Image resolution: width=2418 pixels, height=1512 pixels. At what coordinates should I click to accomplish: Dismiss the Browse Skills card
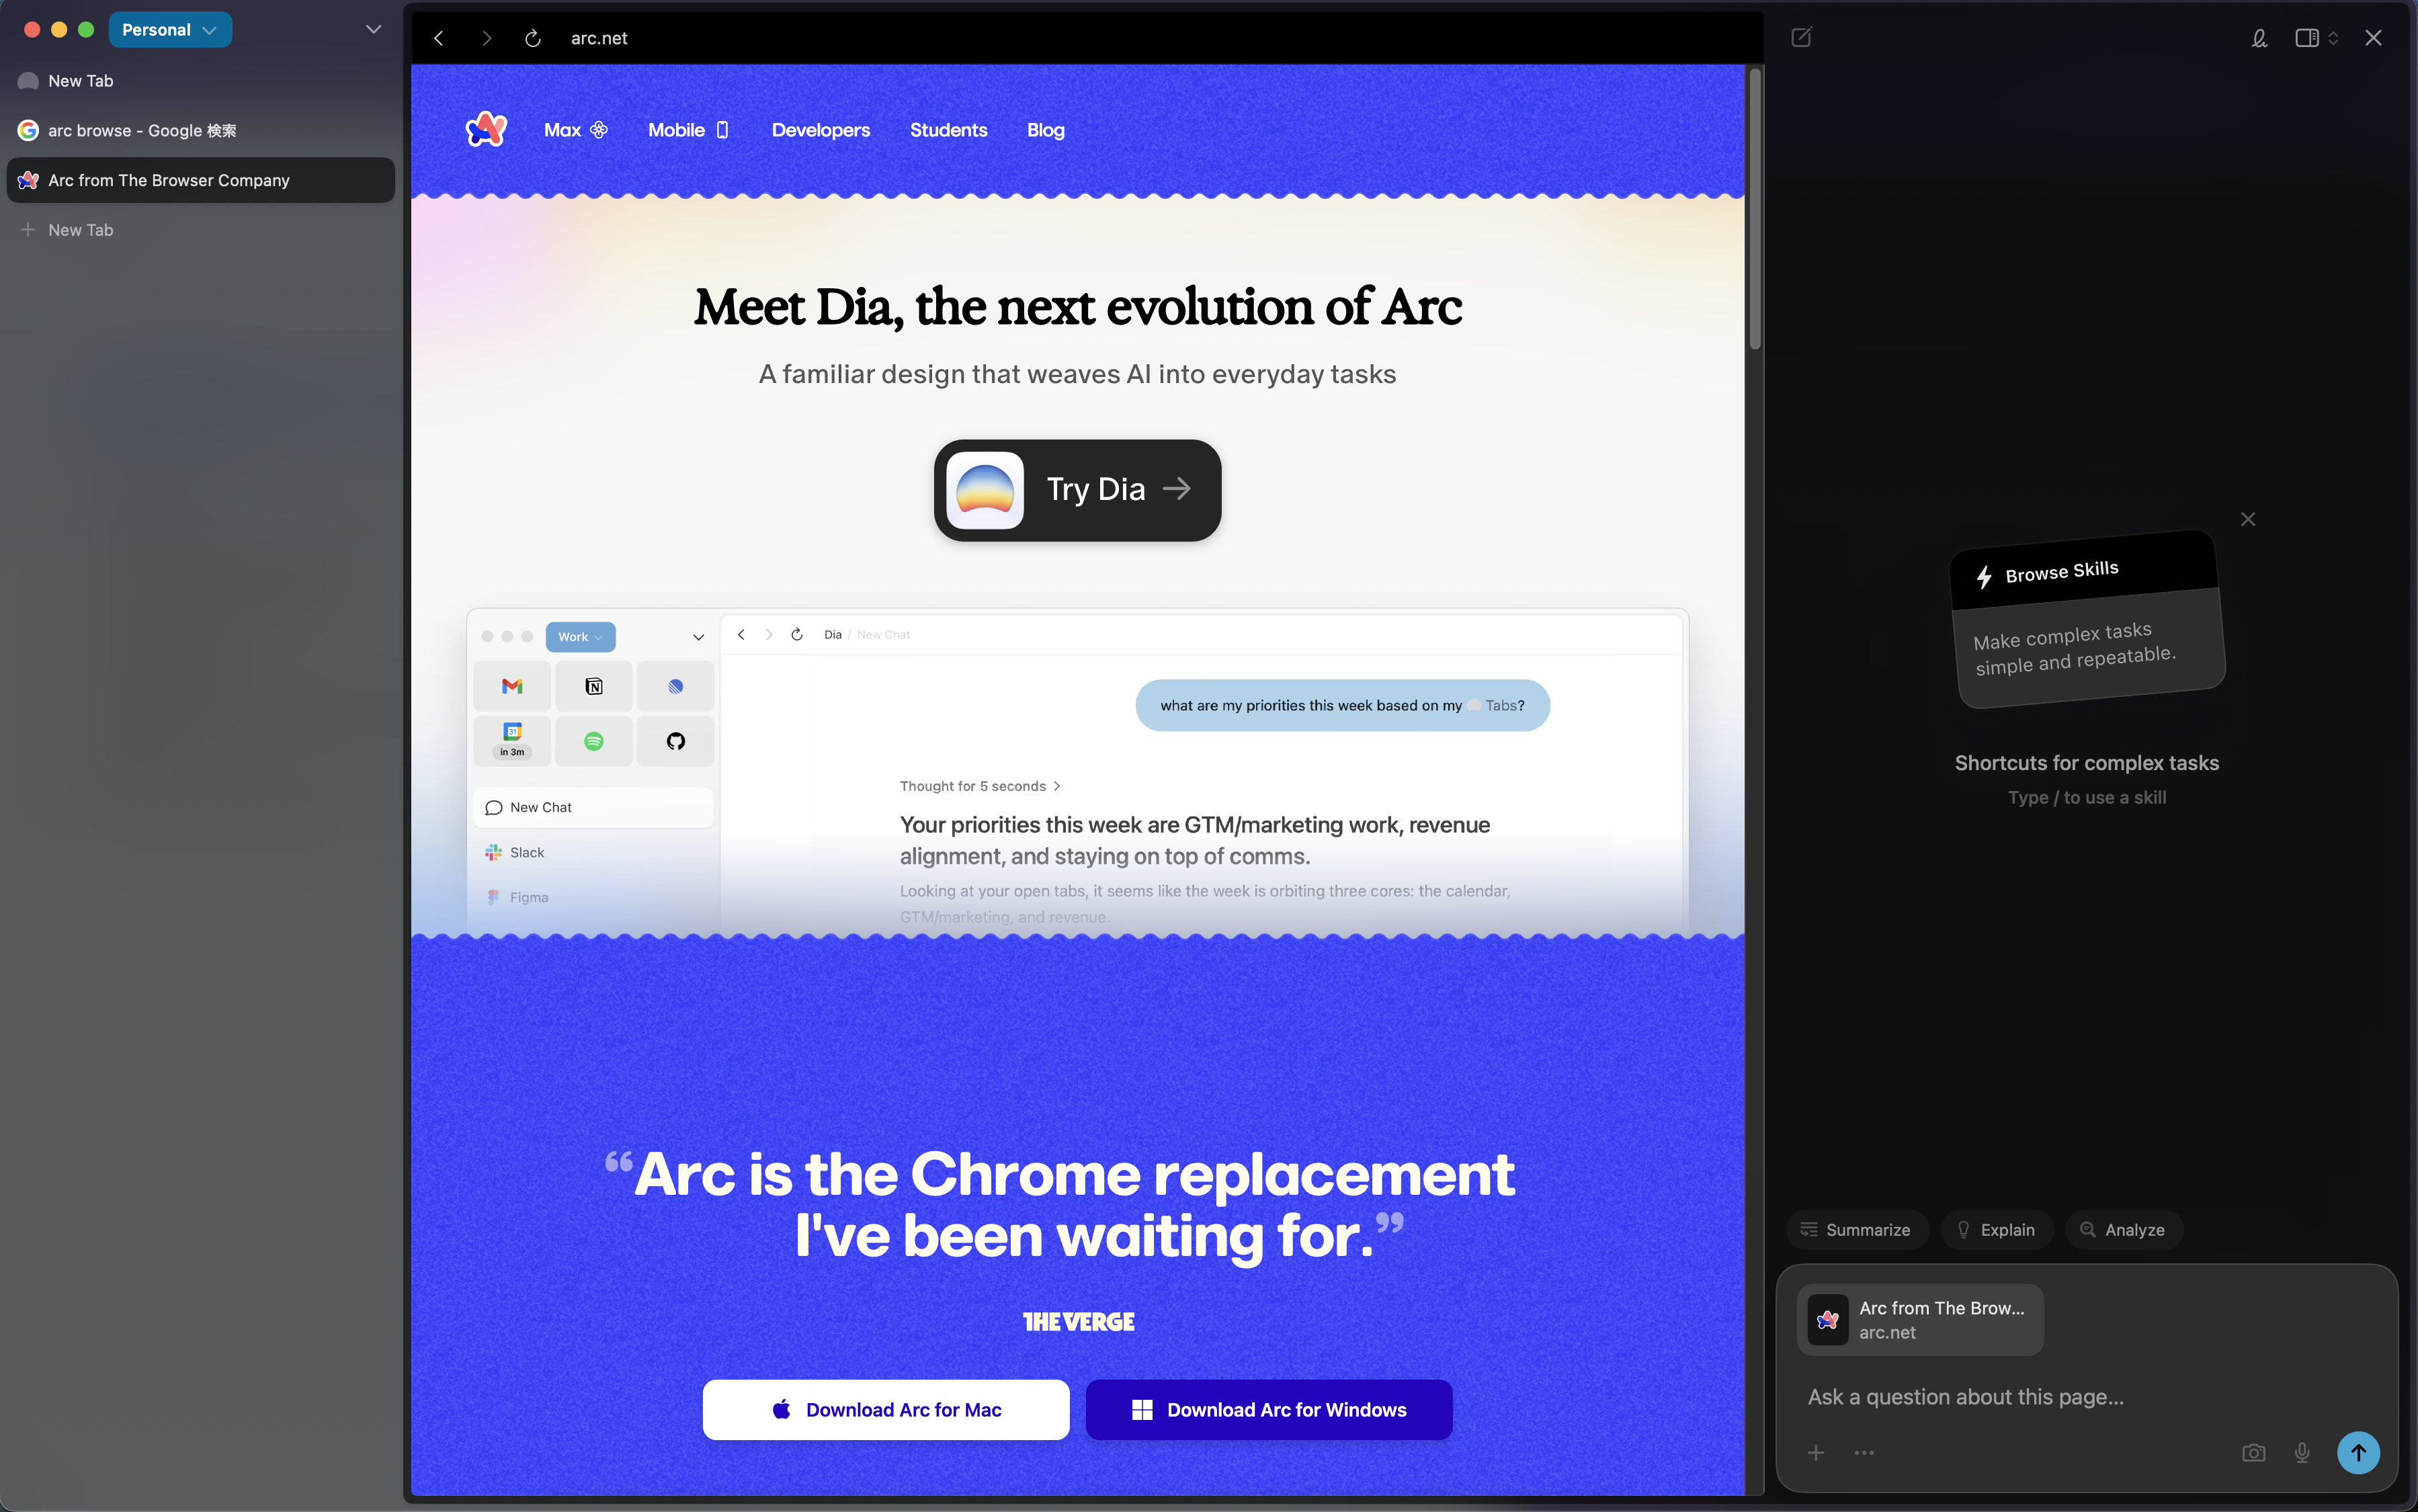(2247, 518)
